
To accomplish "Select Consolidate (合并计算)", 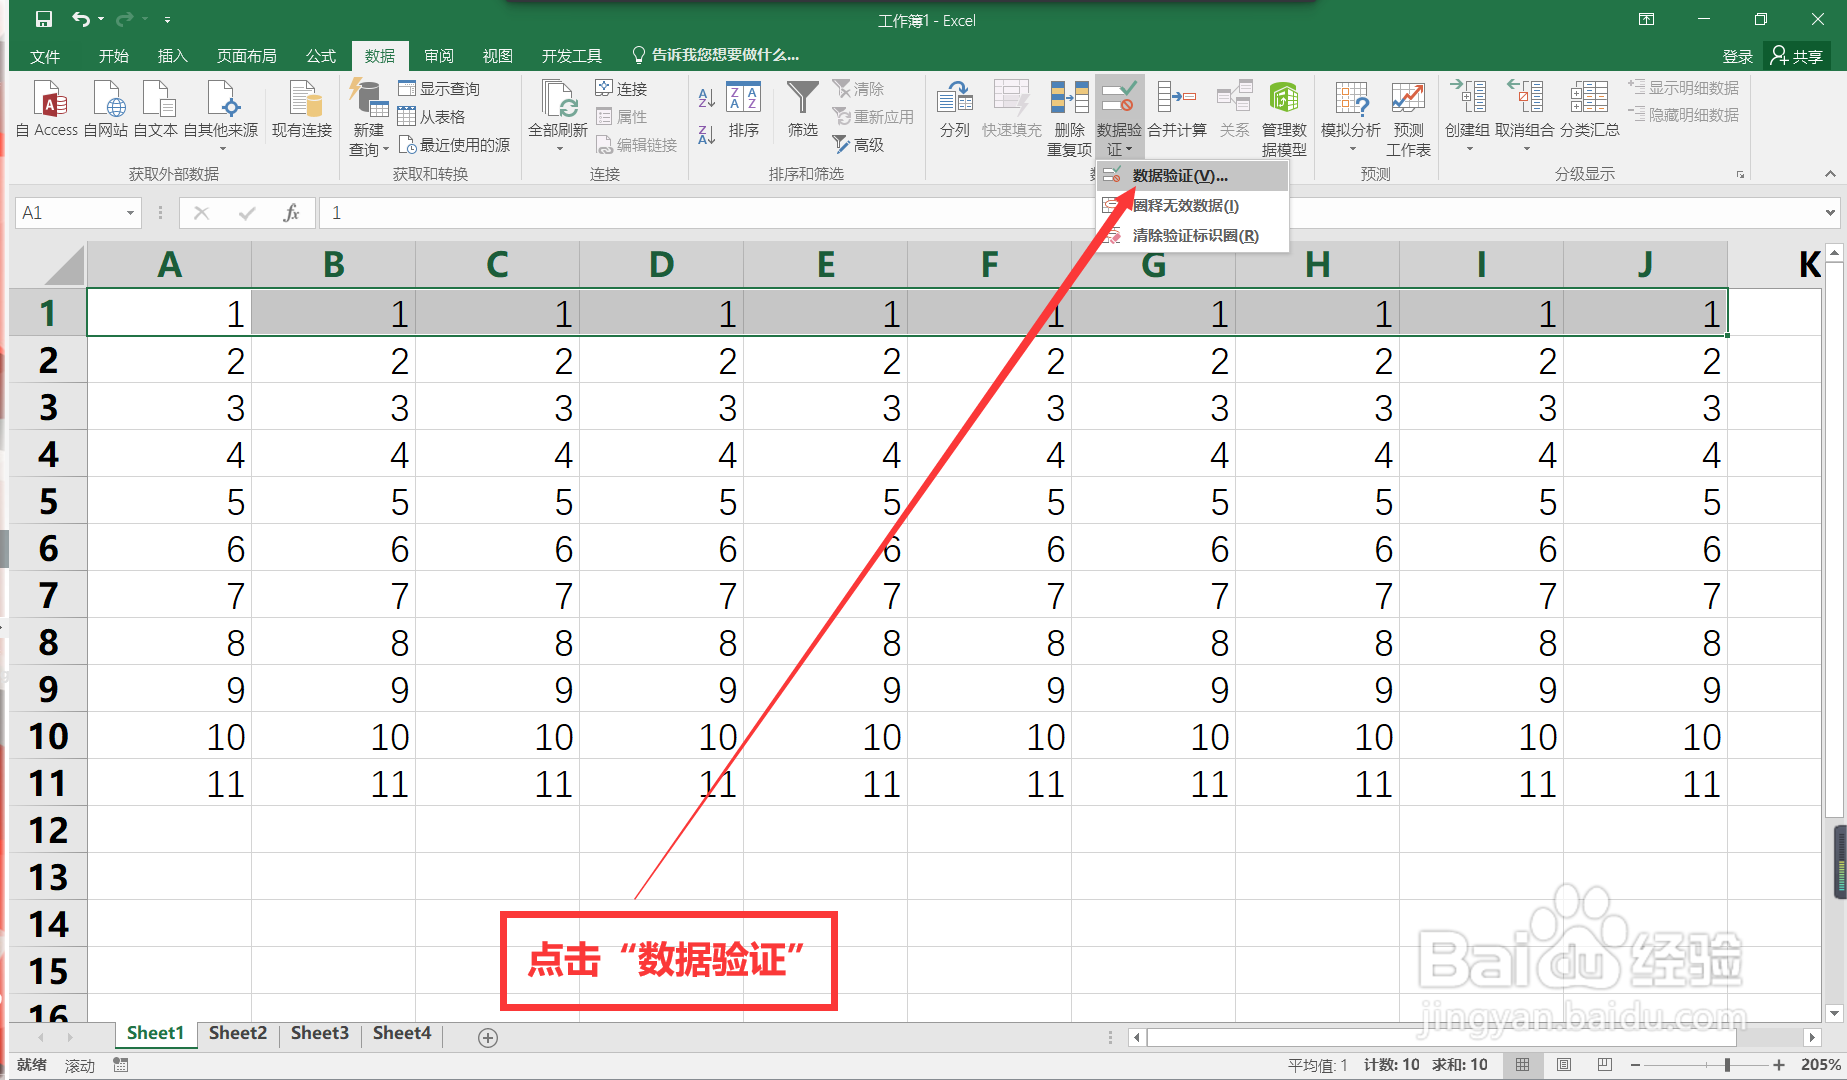I will tap(1177, 110).
